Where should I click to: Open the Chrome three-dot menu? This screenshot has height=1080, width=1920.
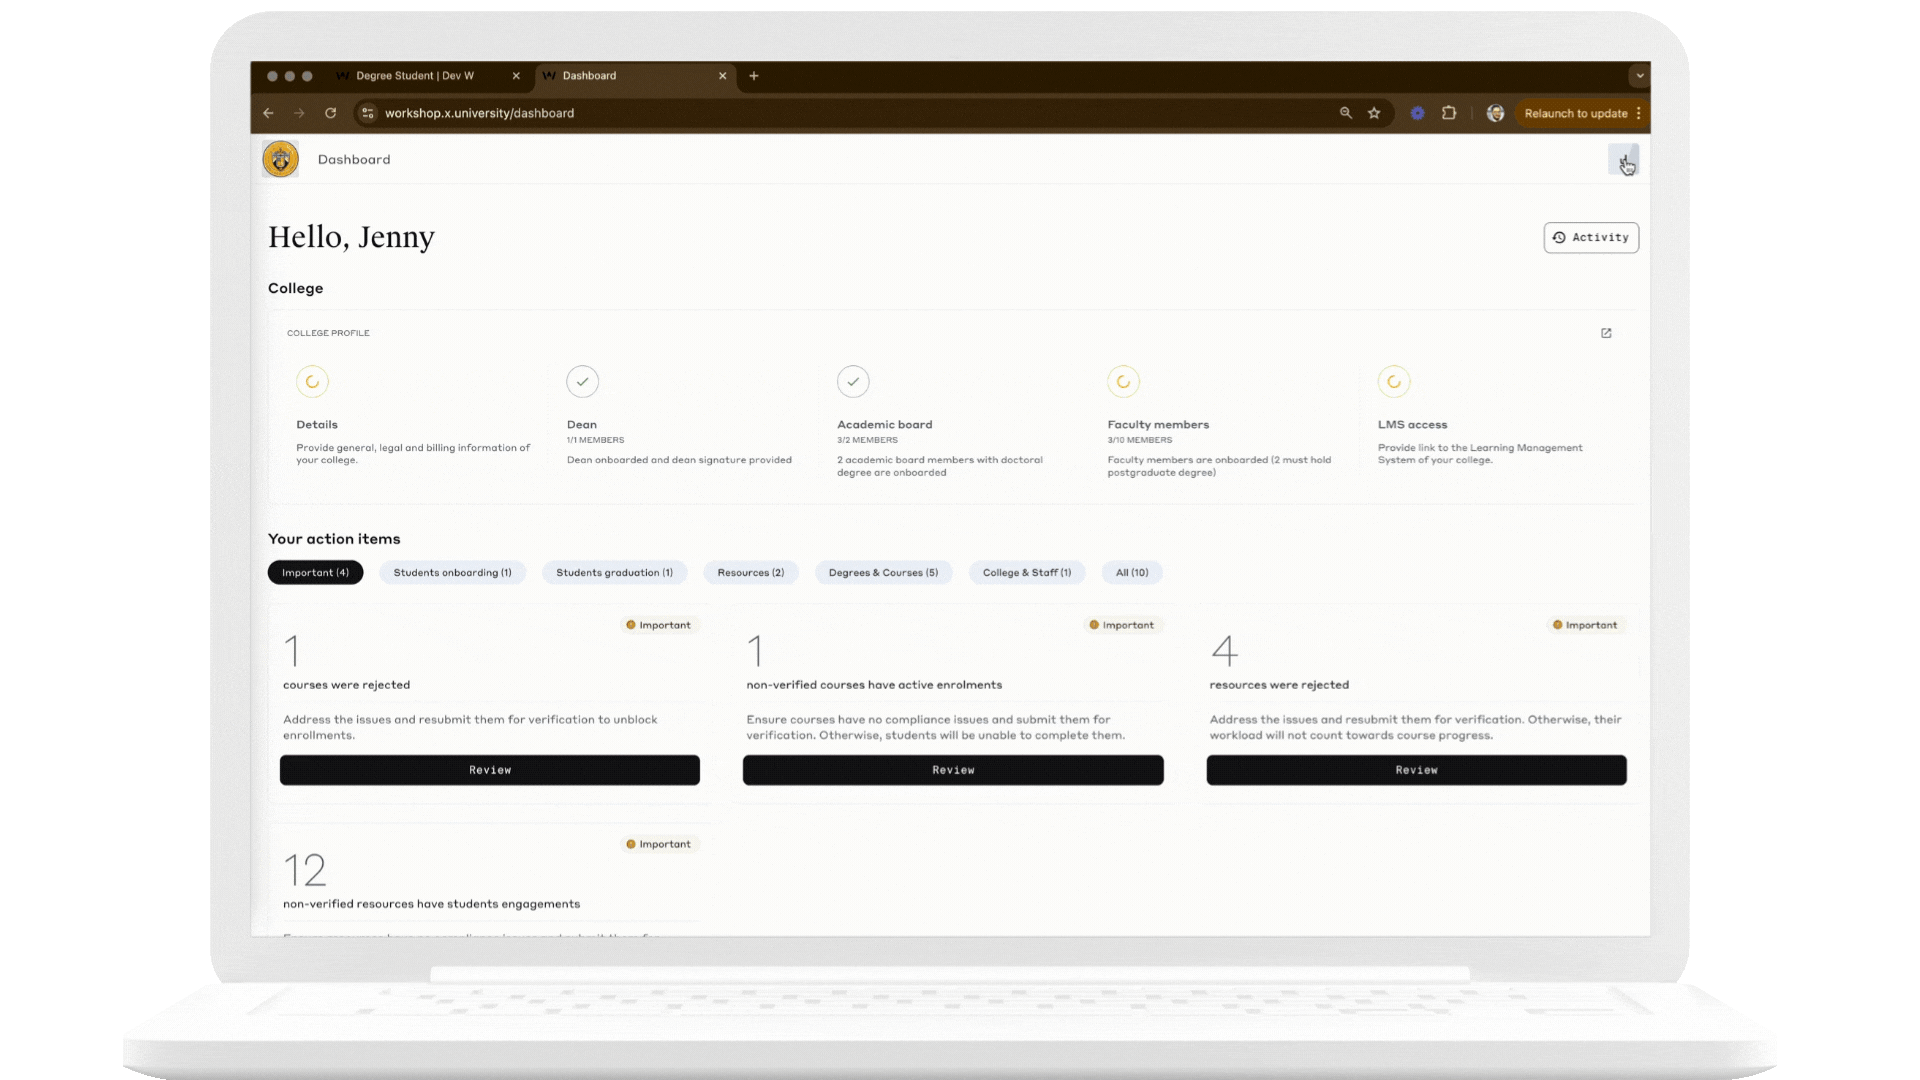point(1638,113)
